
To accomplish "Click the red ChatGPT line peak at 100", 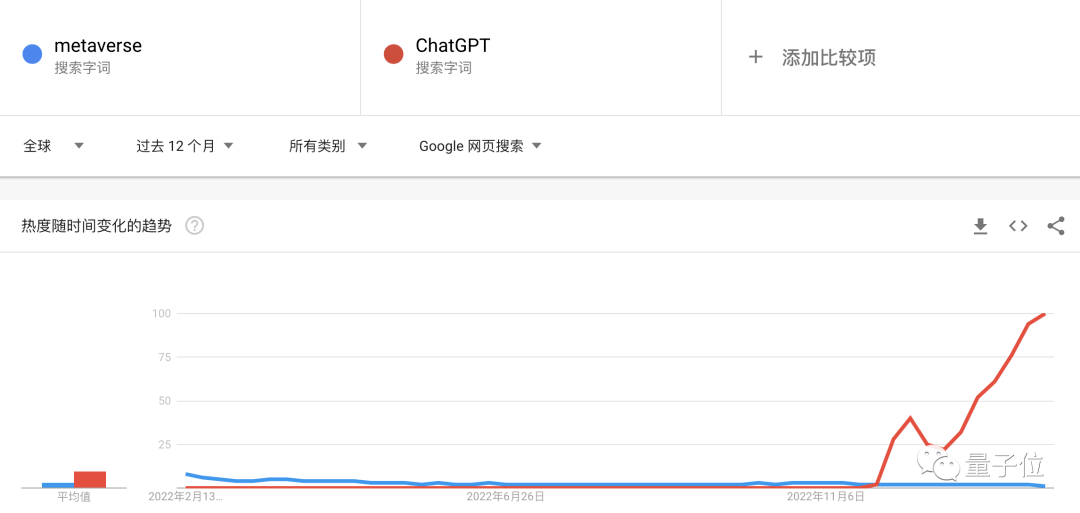I will tap(1045, 315).
